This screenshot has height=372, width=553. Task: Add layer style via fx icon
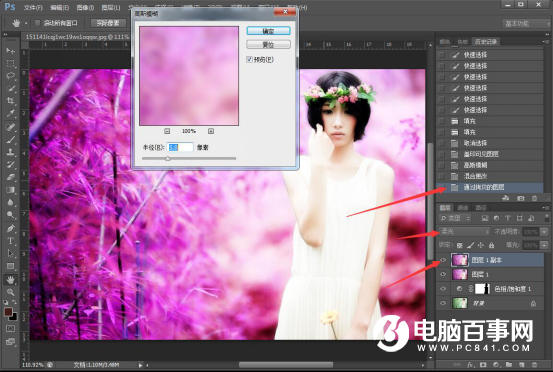coord(470,365)
